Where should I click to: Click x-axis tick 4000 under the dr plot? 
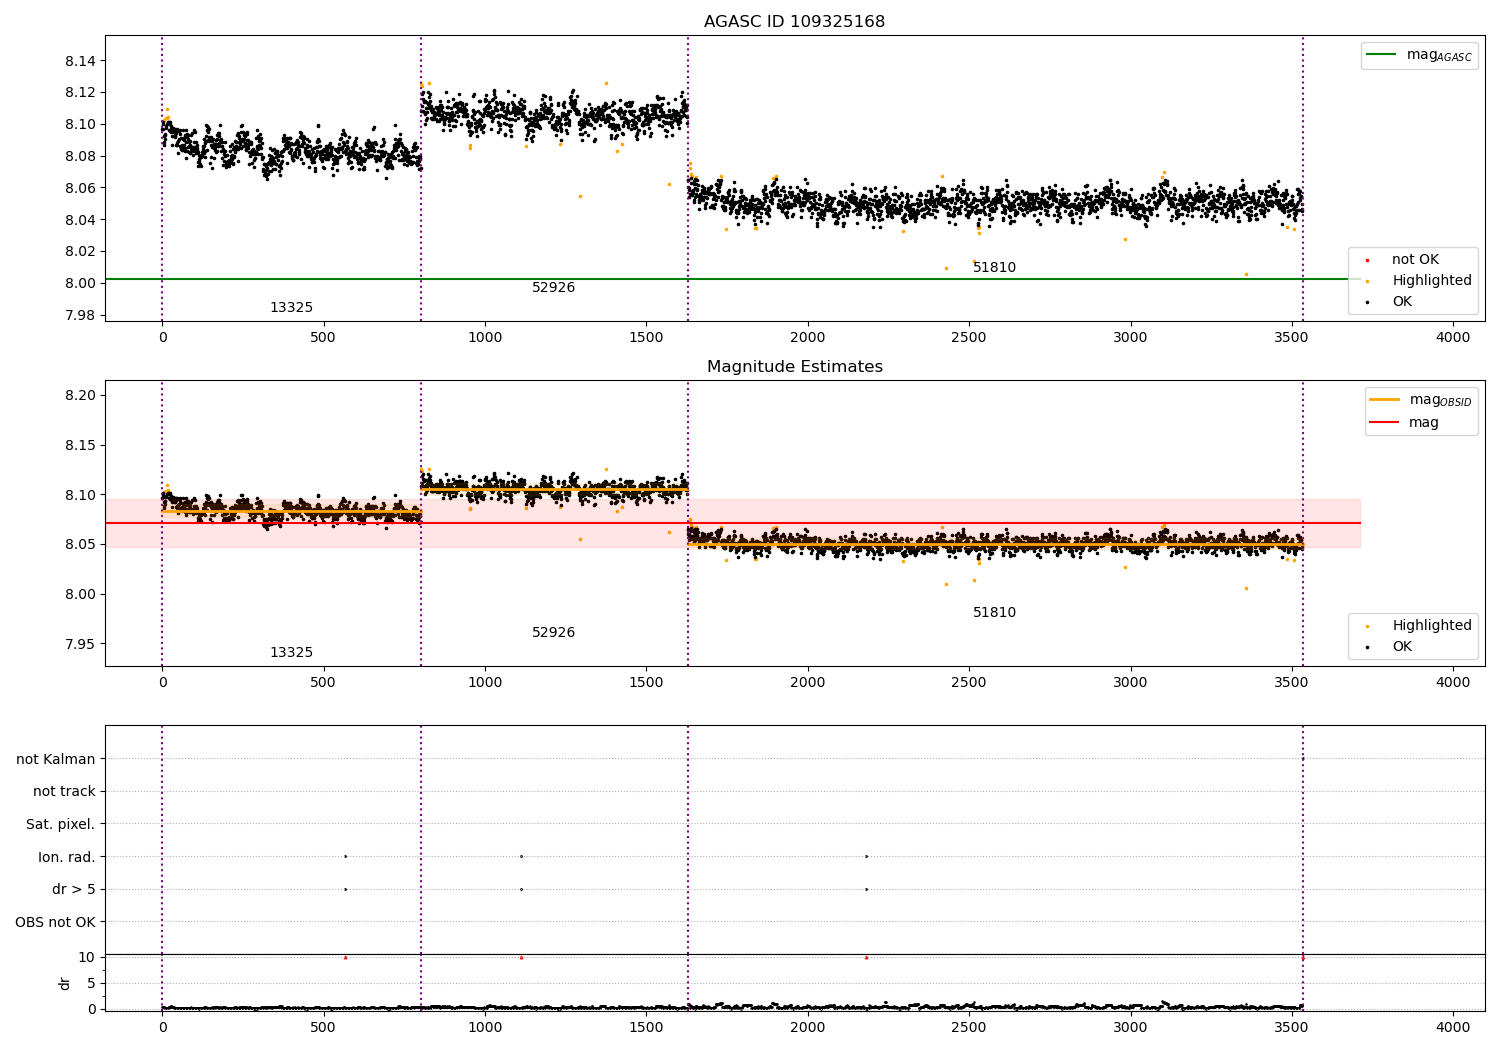click(1453, 1027)
